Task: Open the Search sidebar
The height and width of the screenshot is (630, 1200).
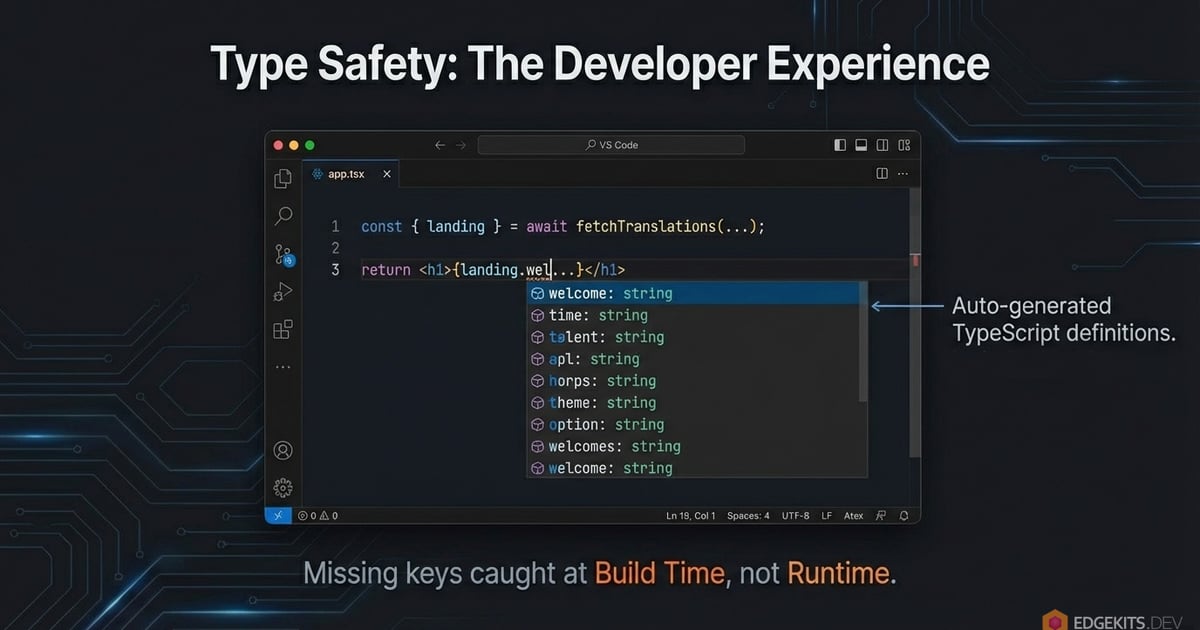Action: point(282,216)
